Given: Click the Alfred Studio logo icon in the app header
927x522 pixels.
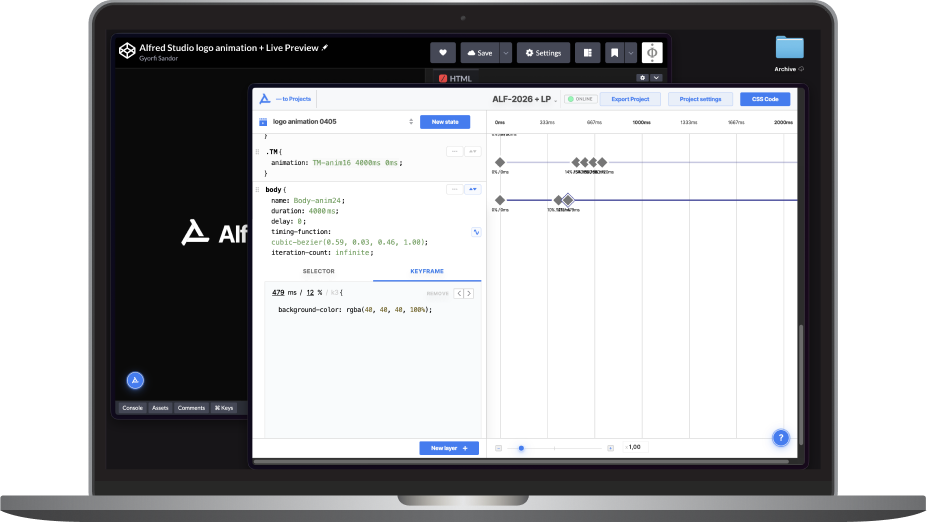Looking at the screenshot, I should (265, 99).
